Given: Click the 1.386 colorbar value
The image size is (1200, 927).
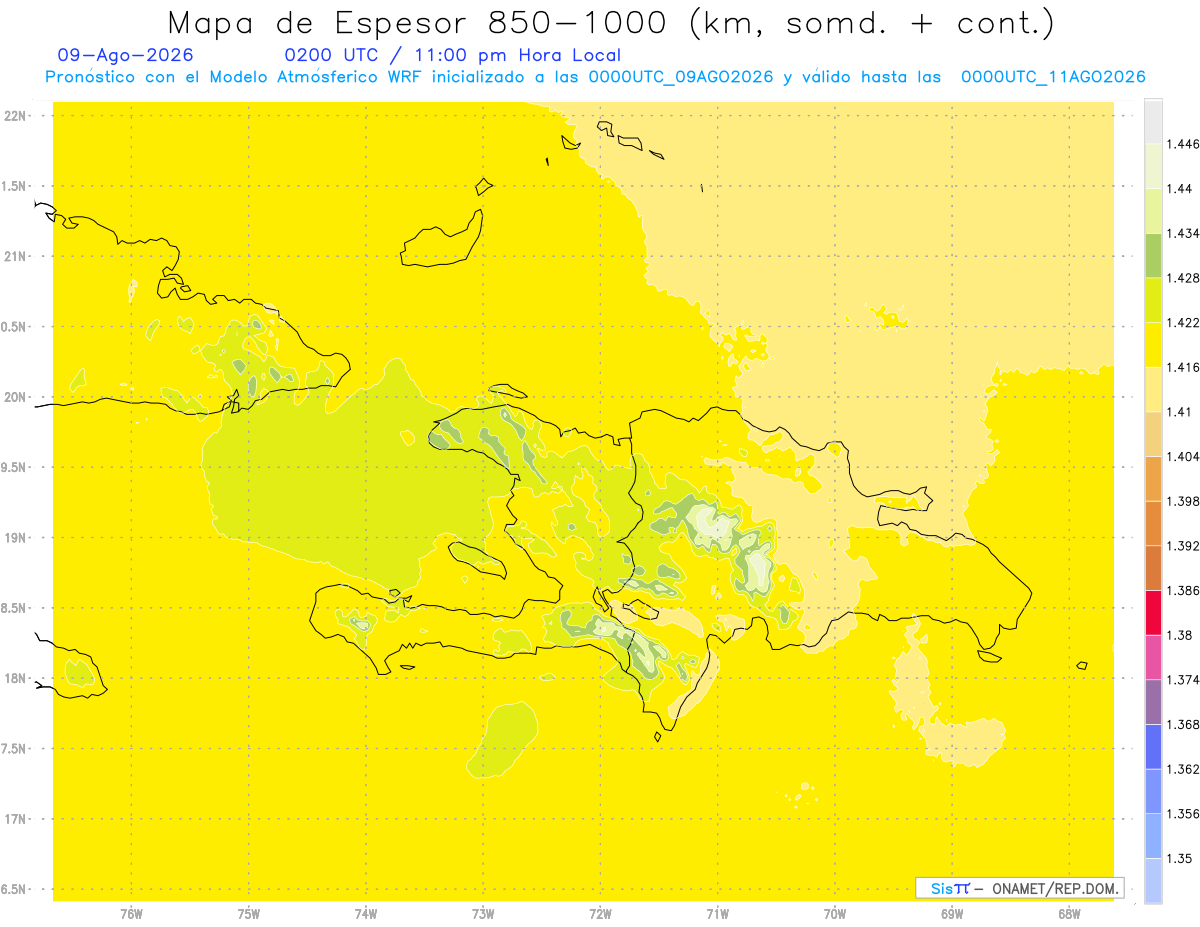Looking at the screenshot, I should click(x=1182, y=591).
